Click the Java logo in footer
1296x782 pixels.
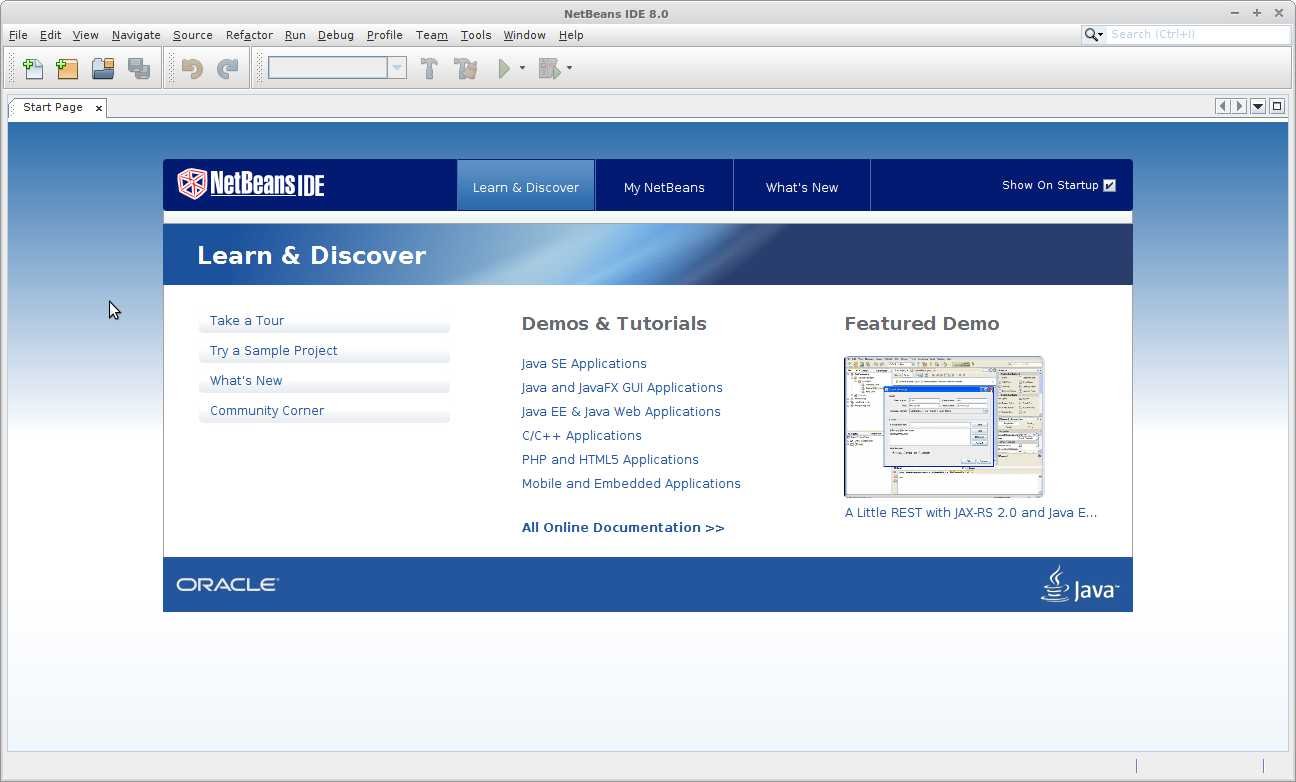[x=1079, y=584]
